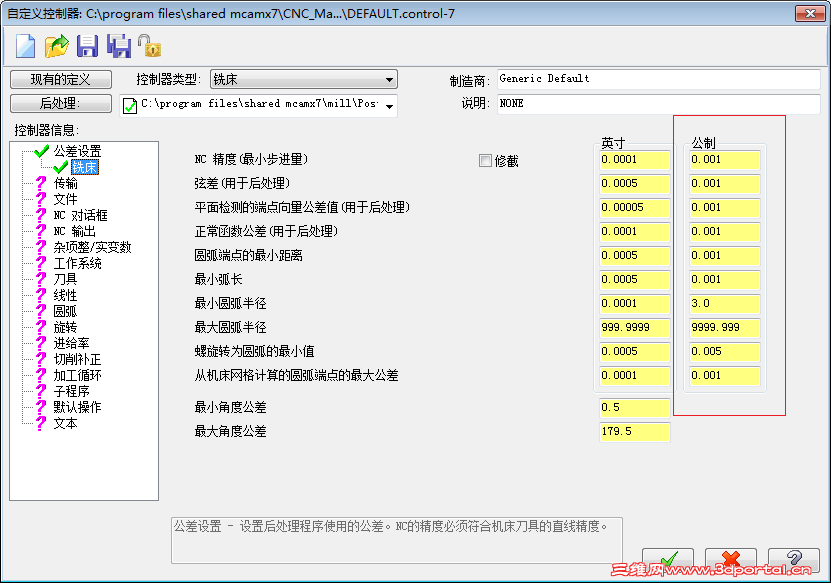
Task: Select 铣床 tree item under 公差设置
Action: [x=85, y=167]
